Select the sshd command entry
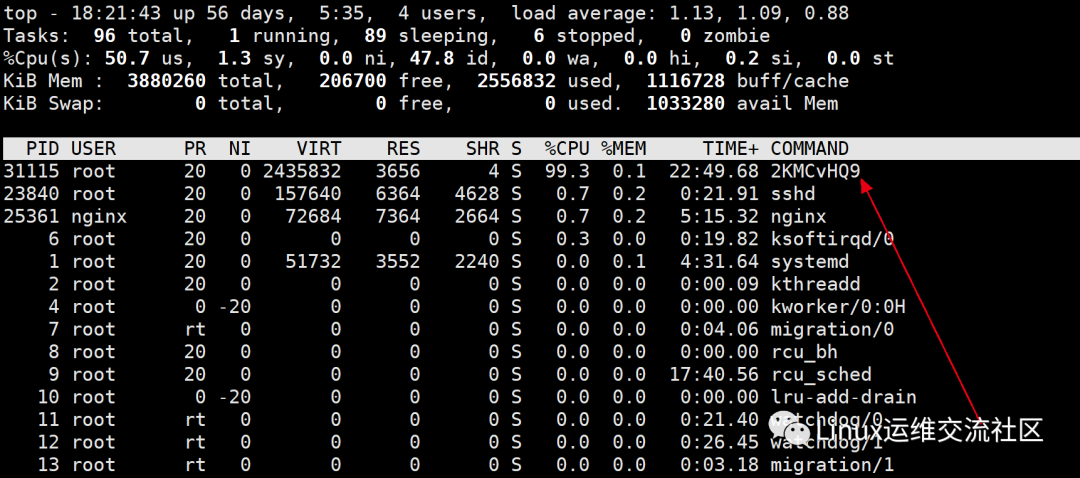1080x478 pixels. (x=793, y=194)
